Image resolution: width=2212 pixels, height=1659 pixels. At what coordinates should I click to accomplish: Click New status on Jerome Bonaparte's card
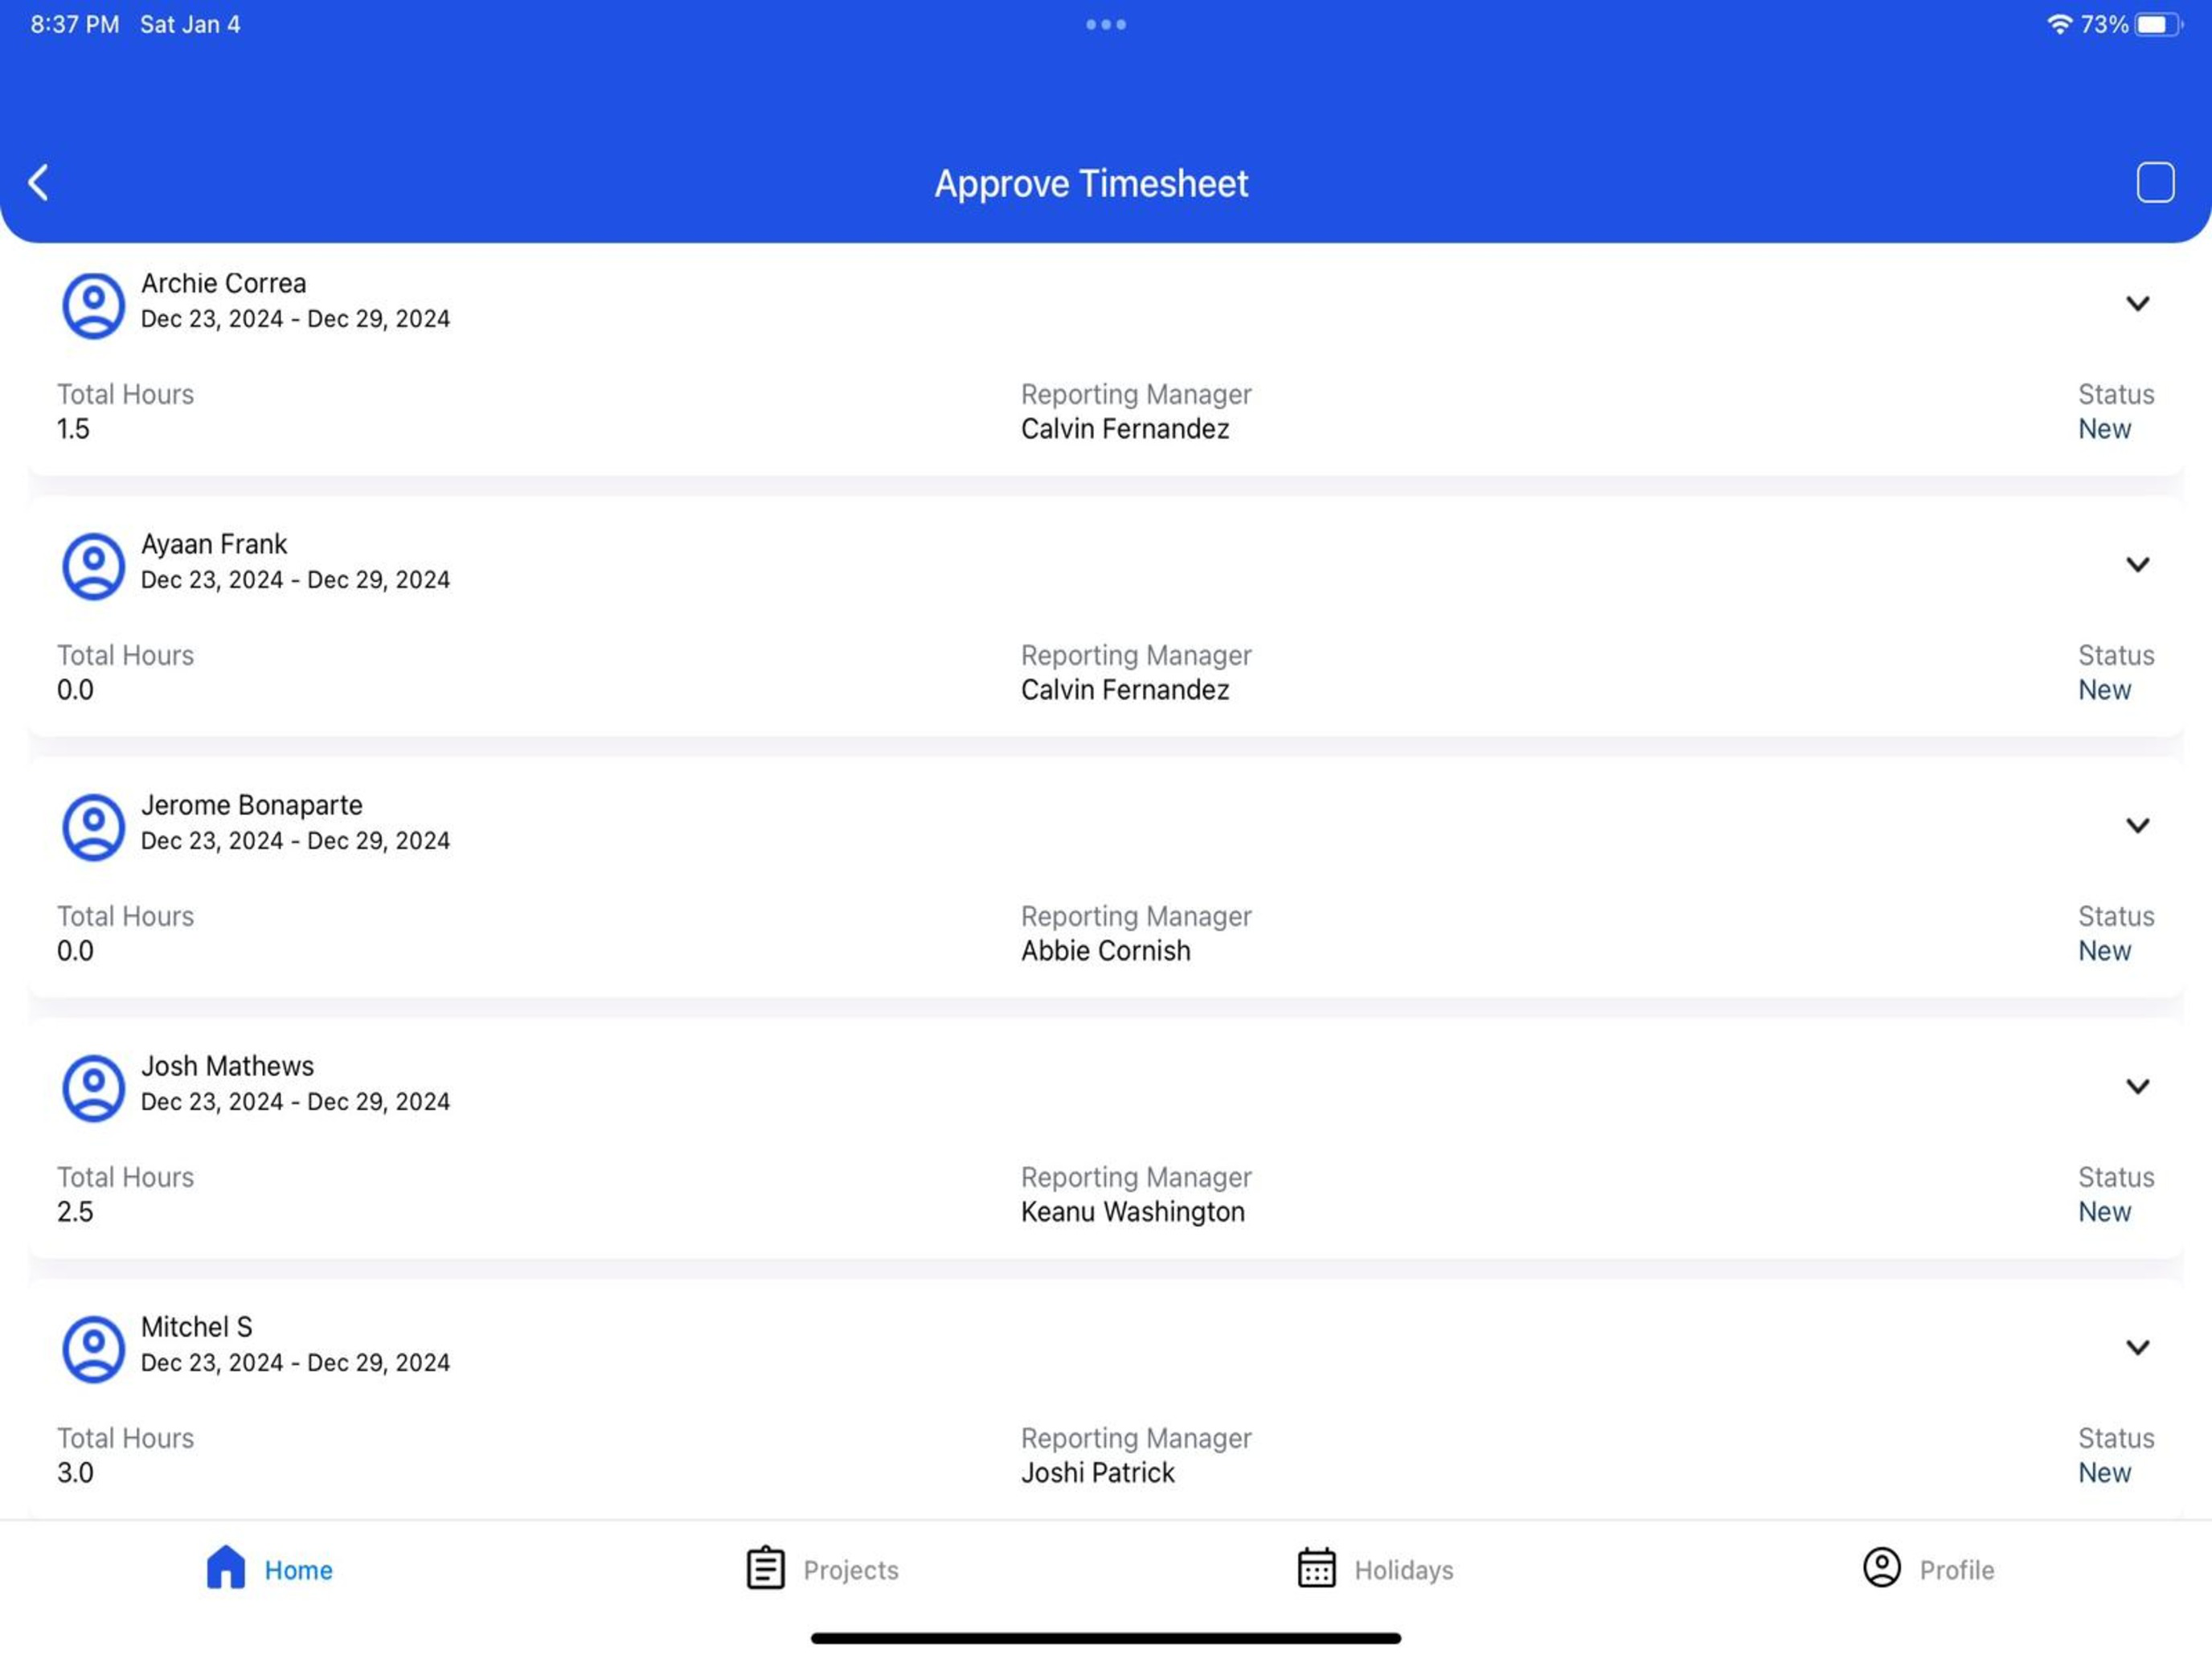tap(2104, 951)
